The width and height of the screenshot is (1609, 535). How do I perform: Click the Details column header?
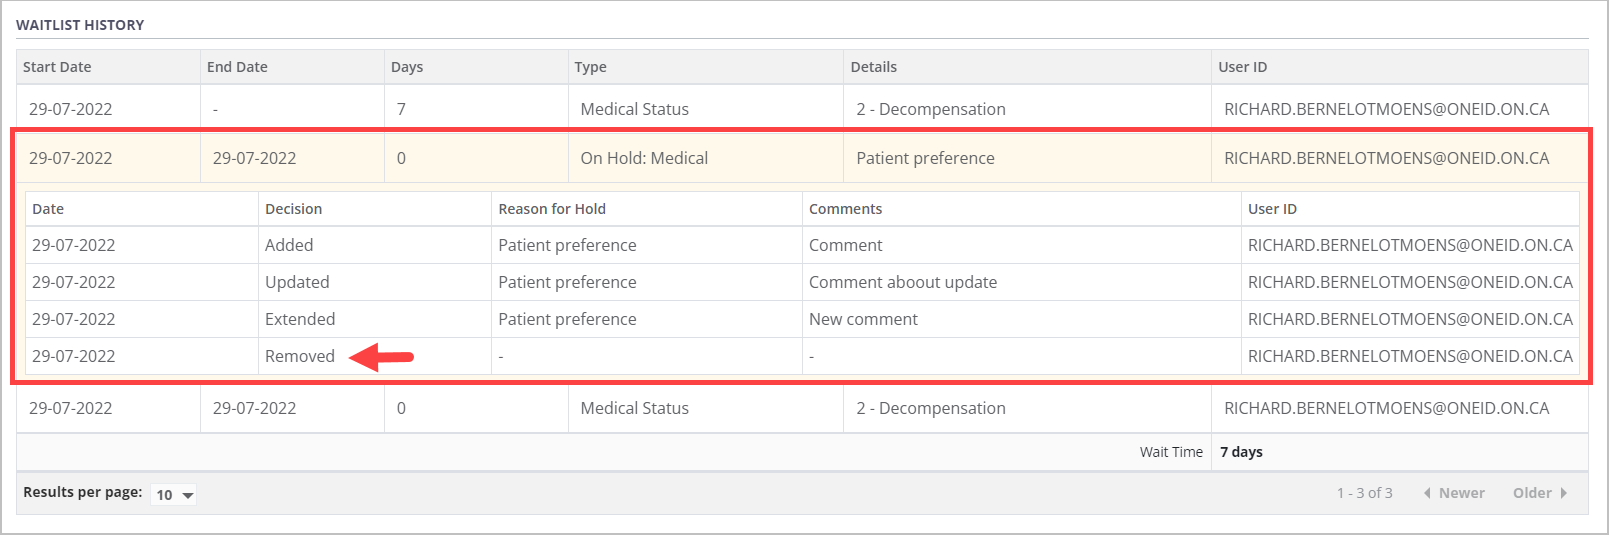pos(873,67)
